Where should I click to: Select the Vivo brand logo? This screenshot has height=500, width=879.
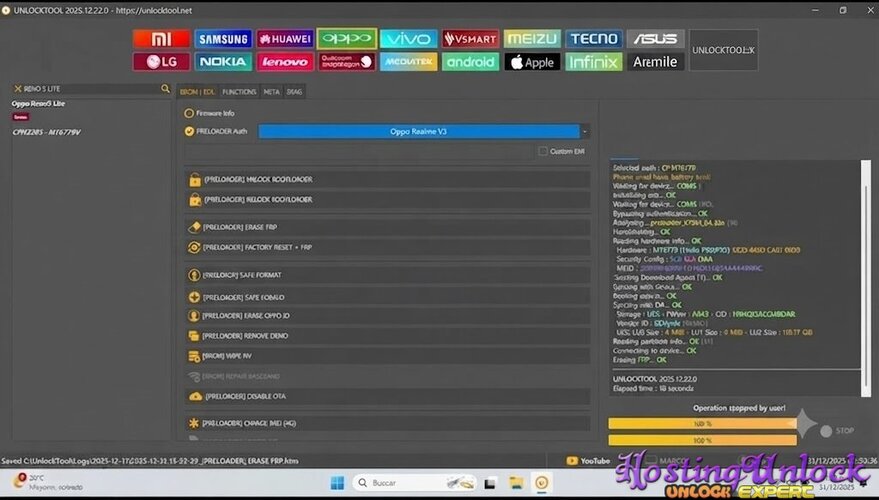coord(409,39)
